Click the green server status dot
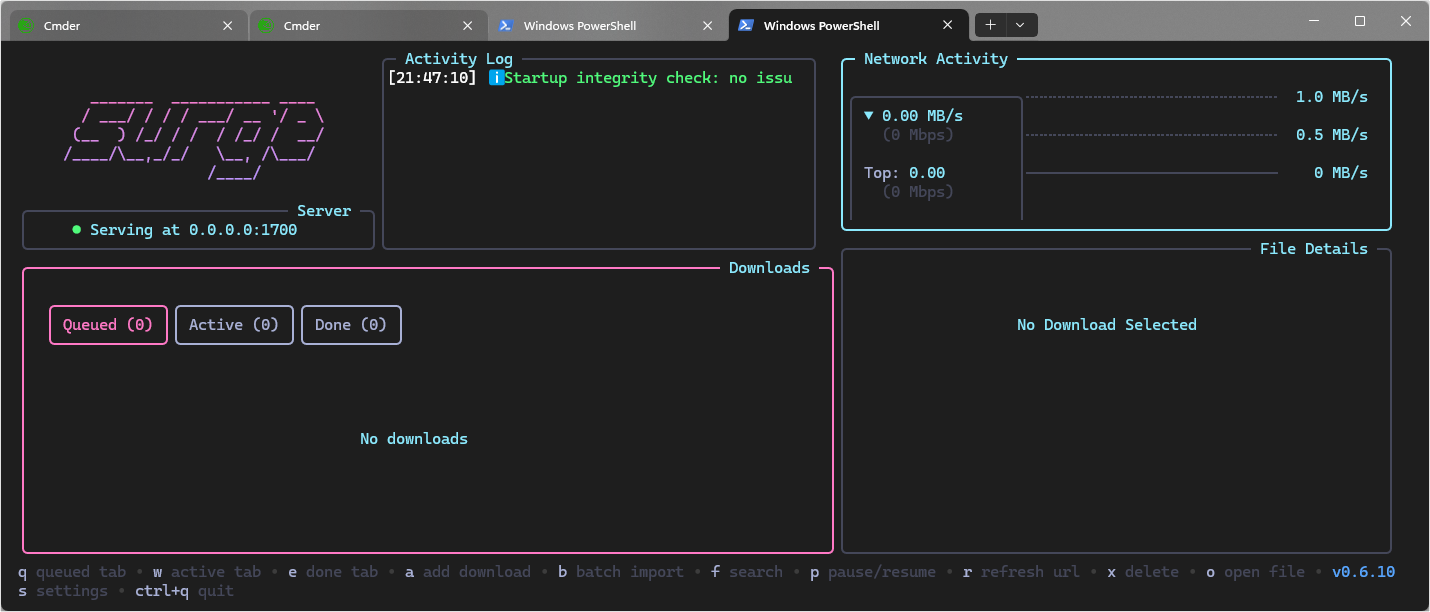 click(x=77, y=230)
